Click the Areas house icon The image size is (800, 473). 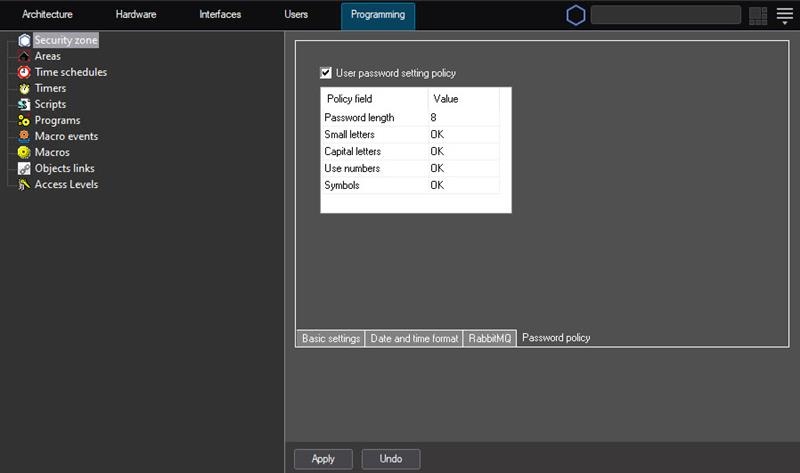click(24, 56)
